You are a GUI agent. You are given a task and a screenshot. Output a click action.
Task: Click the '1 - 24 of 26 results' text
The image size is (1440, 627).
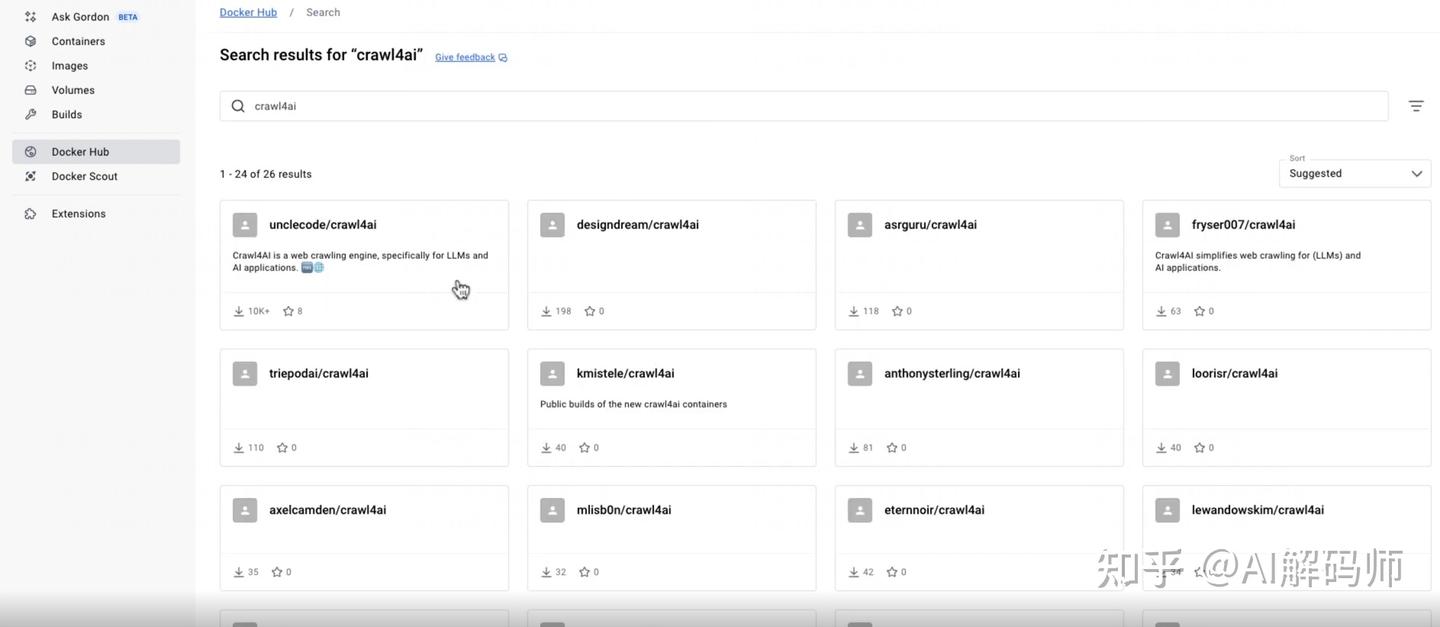point(266,174)
